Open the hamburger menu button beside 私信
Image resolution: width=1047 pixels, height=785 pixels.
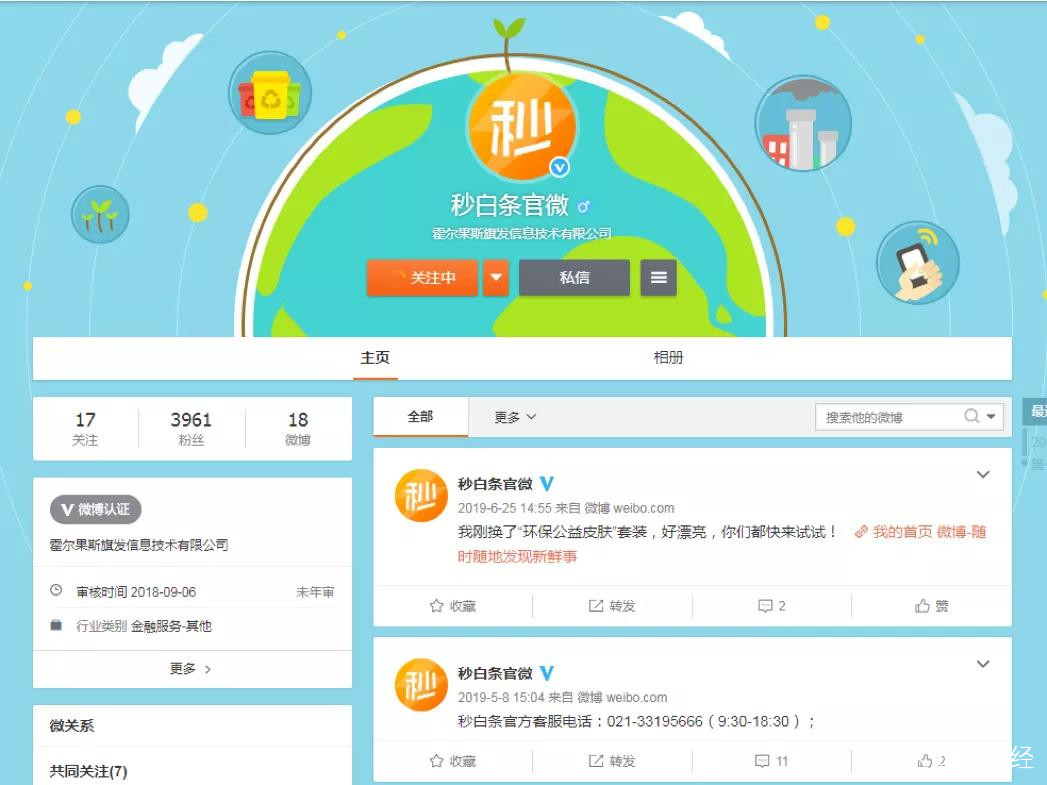coord(658,278)
